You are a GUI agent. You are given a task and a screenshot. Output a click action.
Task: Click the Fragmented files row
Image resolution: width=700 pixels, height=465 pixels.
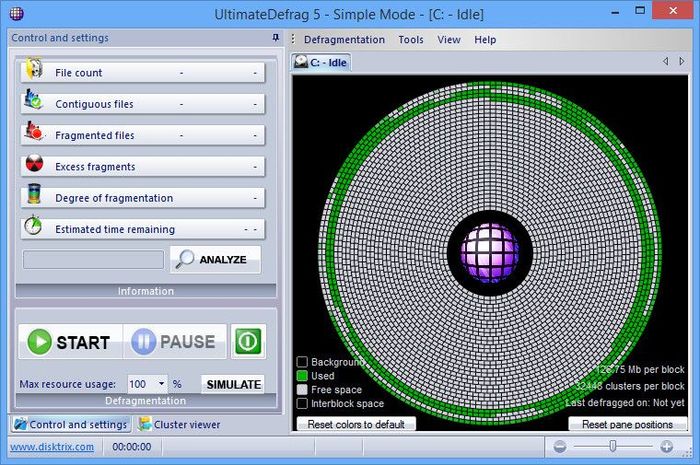(143, 135)
